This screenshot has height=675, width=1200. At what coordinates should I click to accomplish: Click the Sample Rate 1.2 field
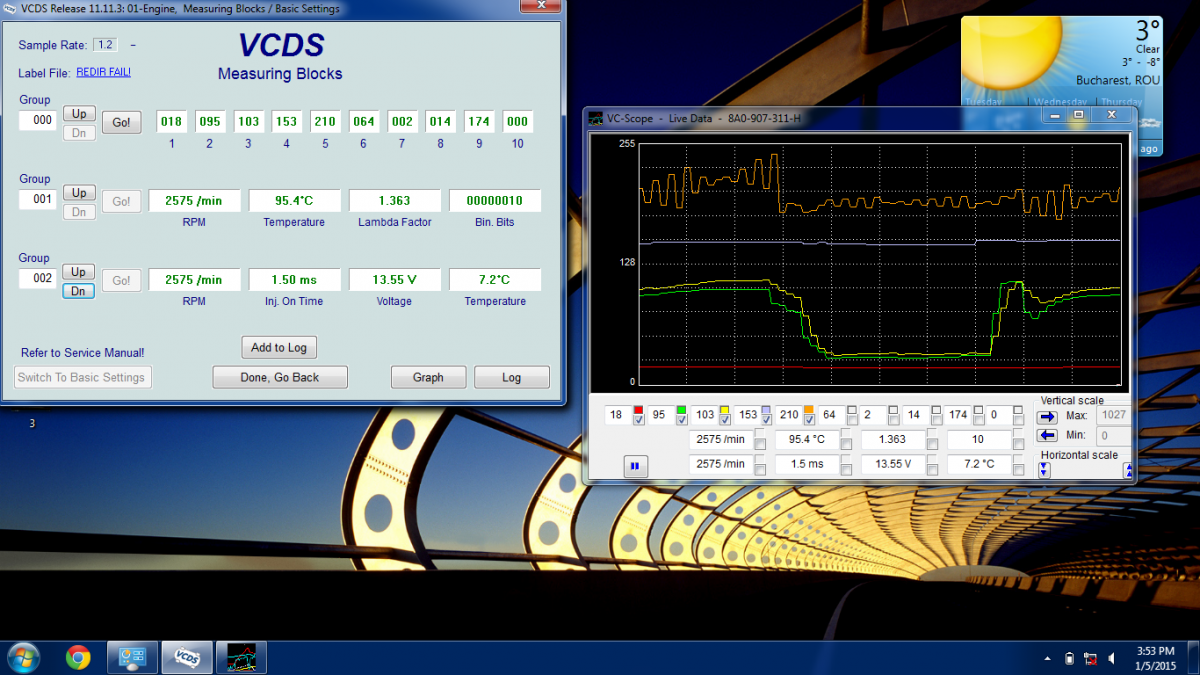click(x=105, y=44)
